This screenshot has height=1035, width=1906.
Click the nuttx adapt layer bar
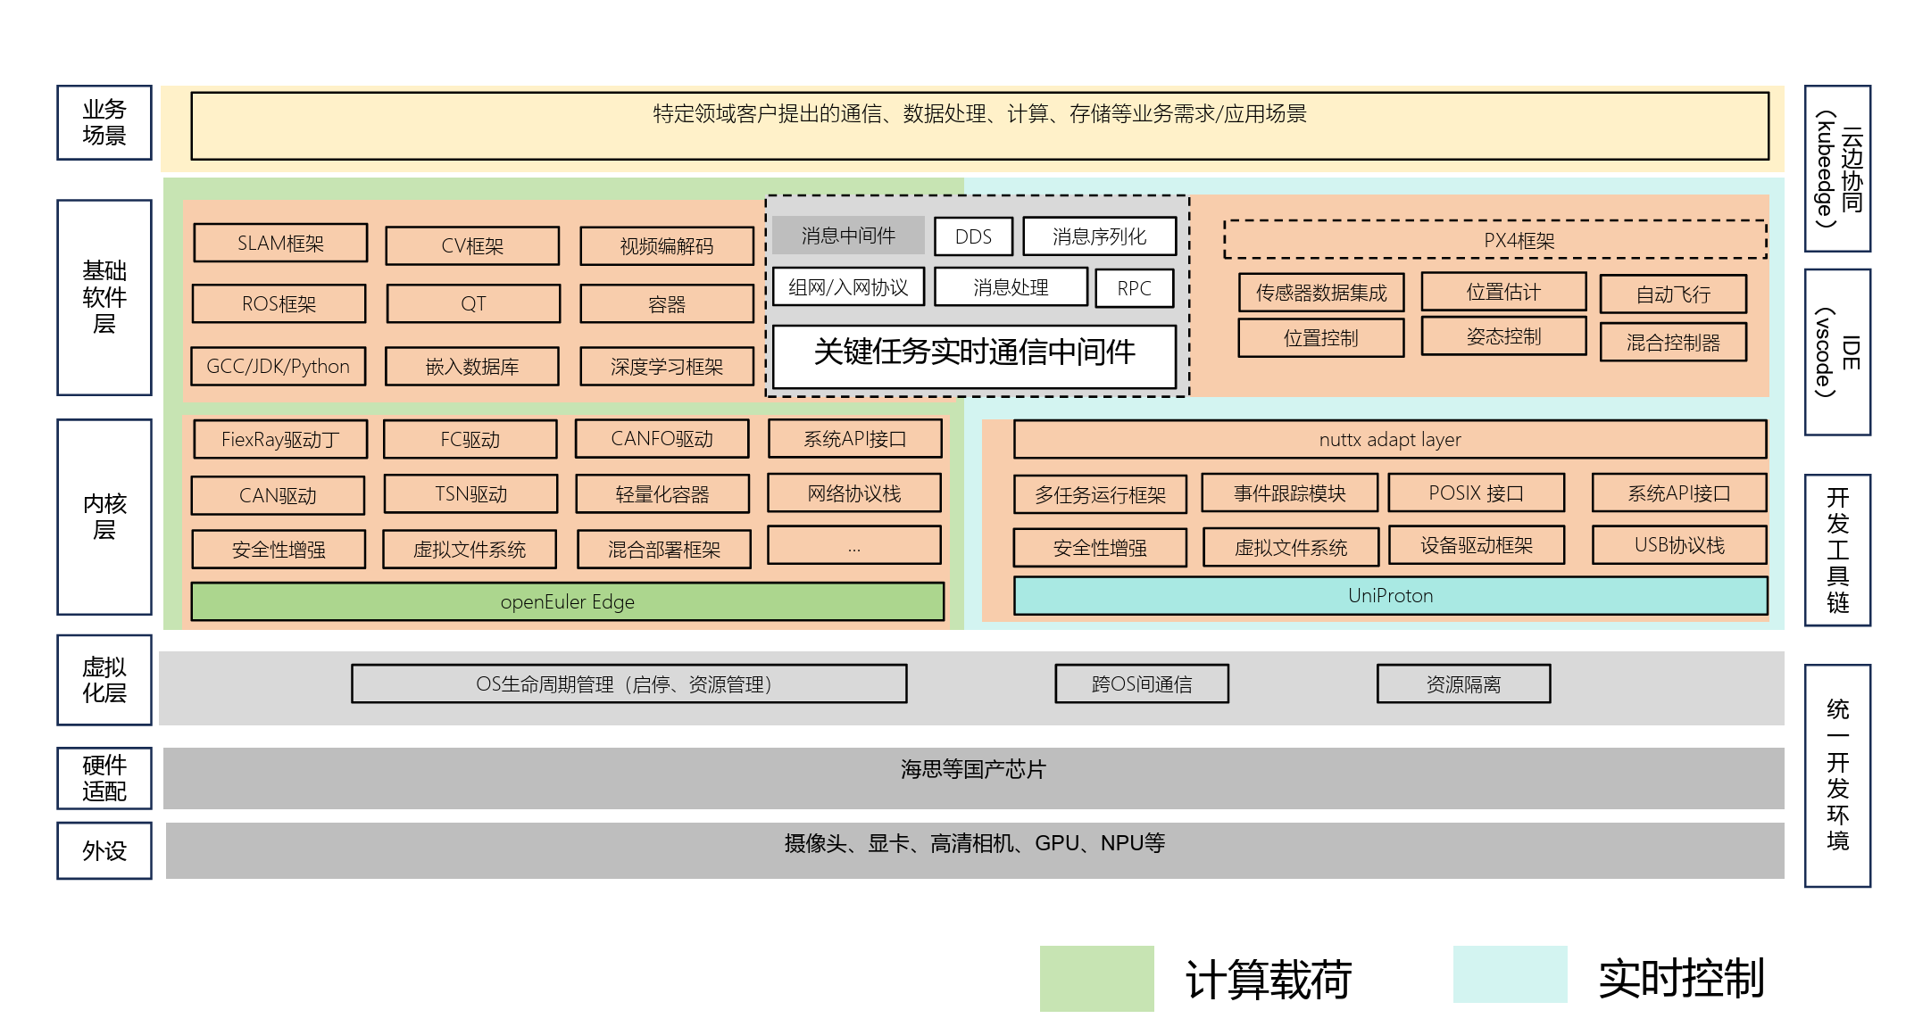click(1389, 439)
